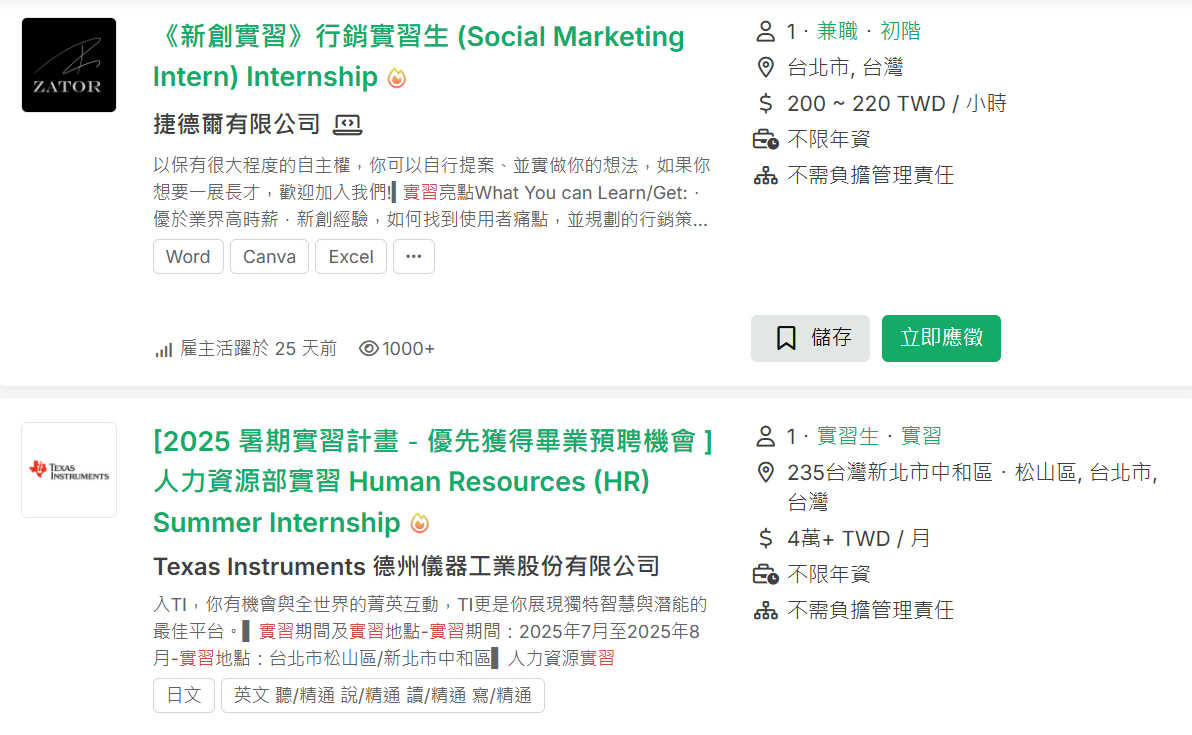1192x735 pixels.
Task: Click the 初階 seniority link
Action: (x=900, y=31)
